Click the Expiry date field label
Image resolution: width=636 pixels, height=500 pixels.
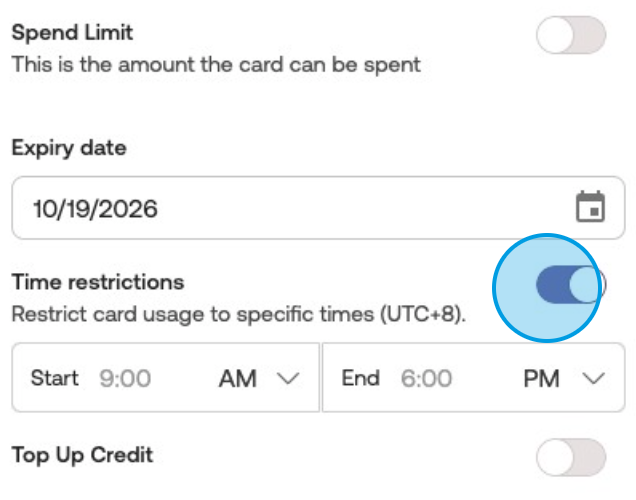[x=69, y=148]
